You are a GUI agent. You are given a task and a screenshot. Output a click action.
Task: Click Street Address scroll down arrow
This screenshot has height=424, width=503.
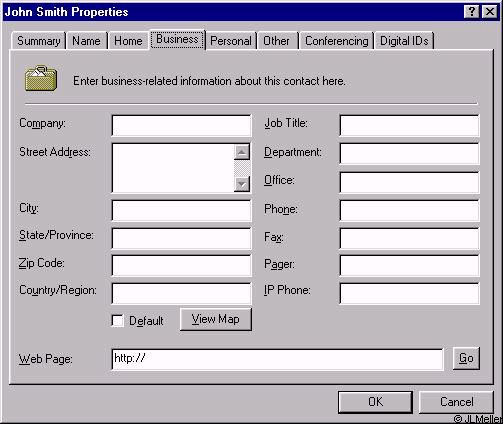(242, 184)
